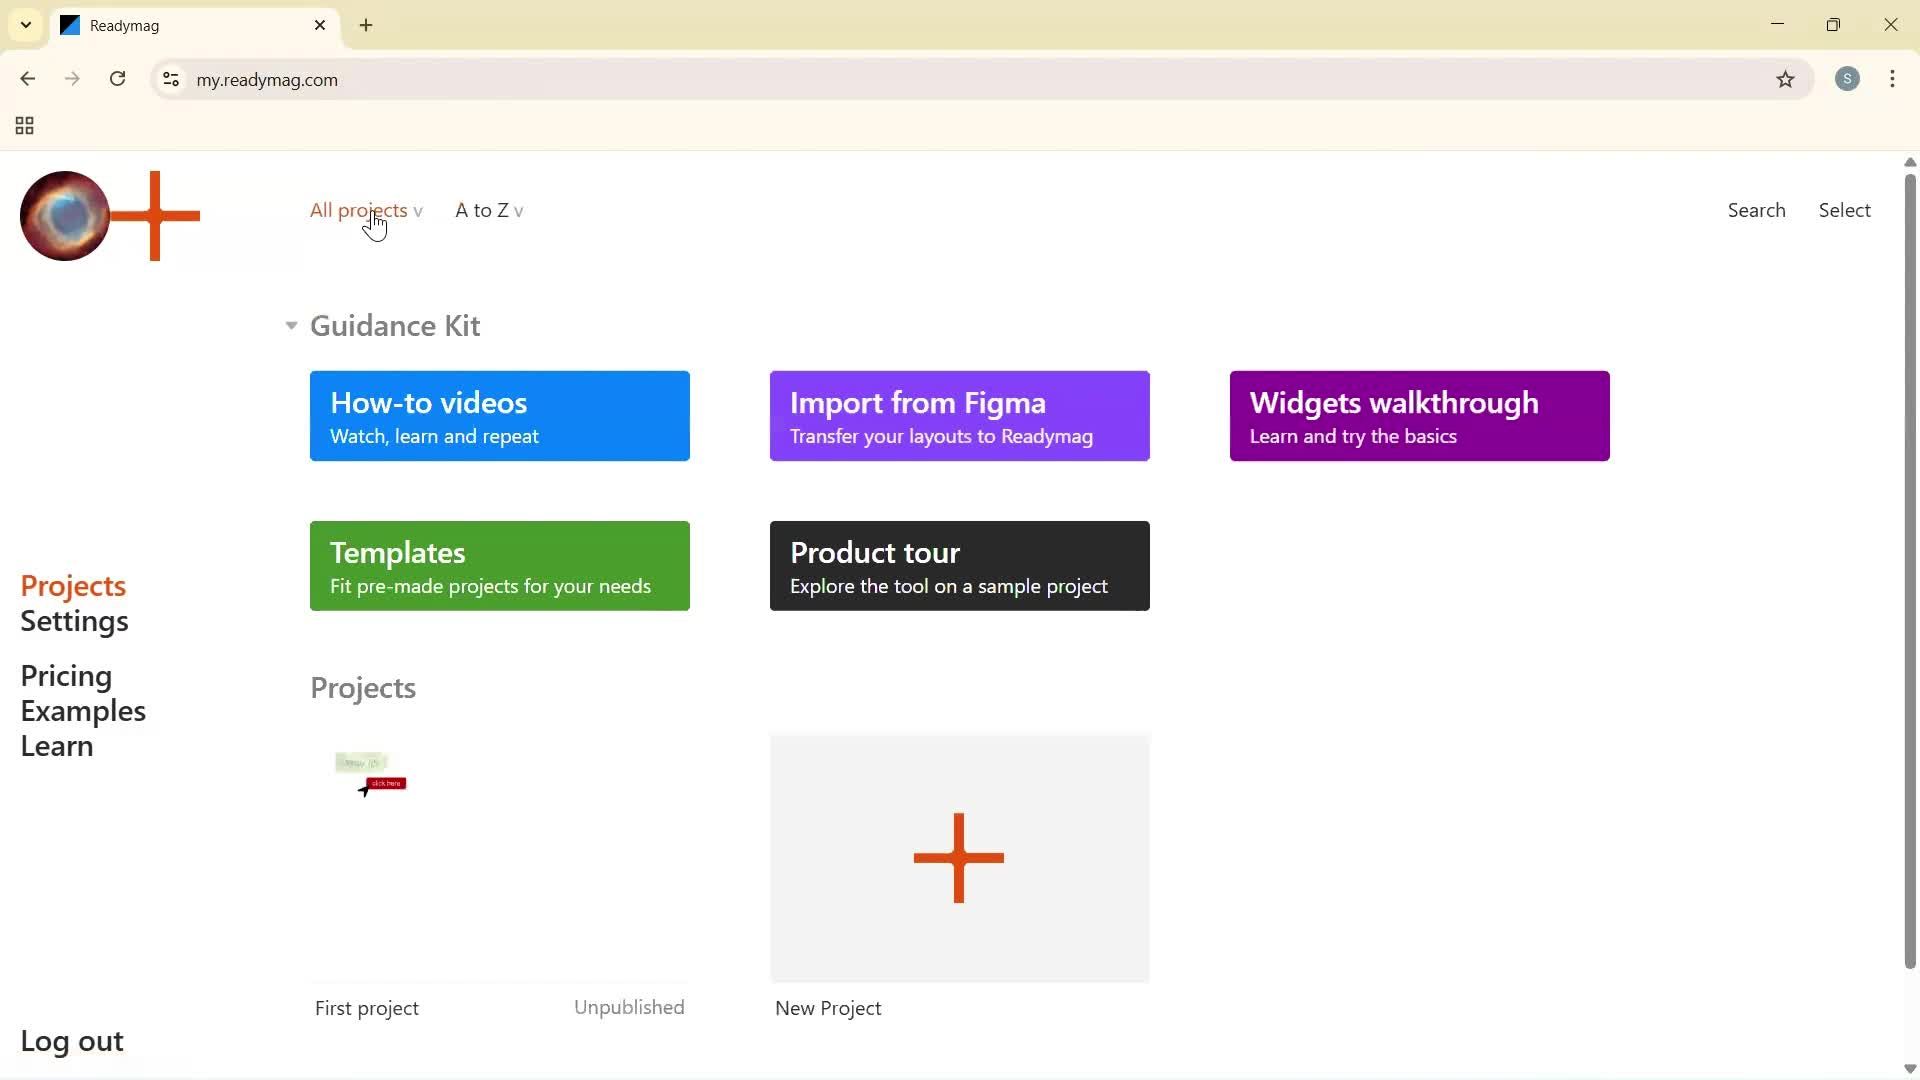The height and width of the screenshot is (1080, 1920).
Task: Click the Search option
Action: click(x=1756, y=210)
